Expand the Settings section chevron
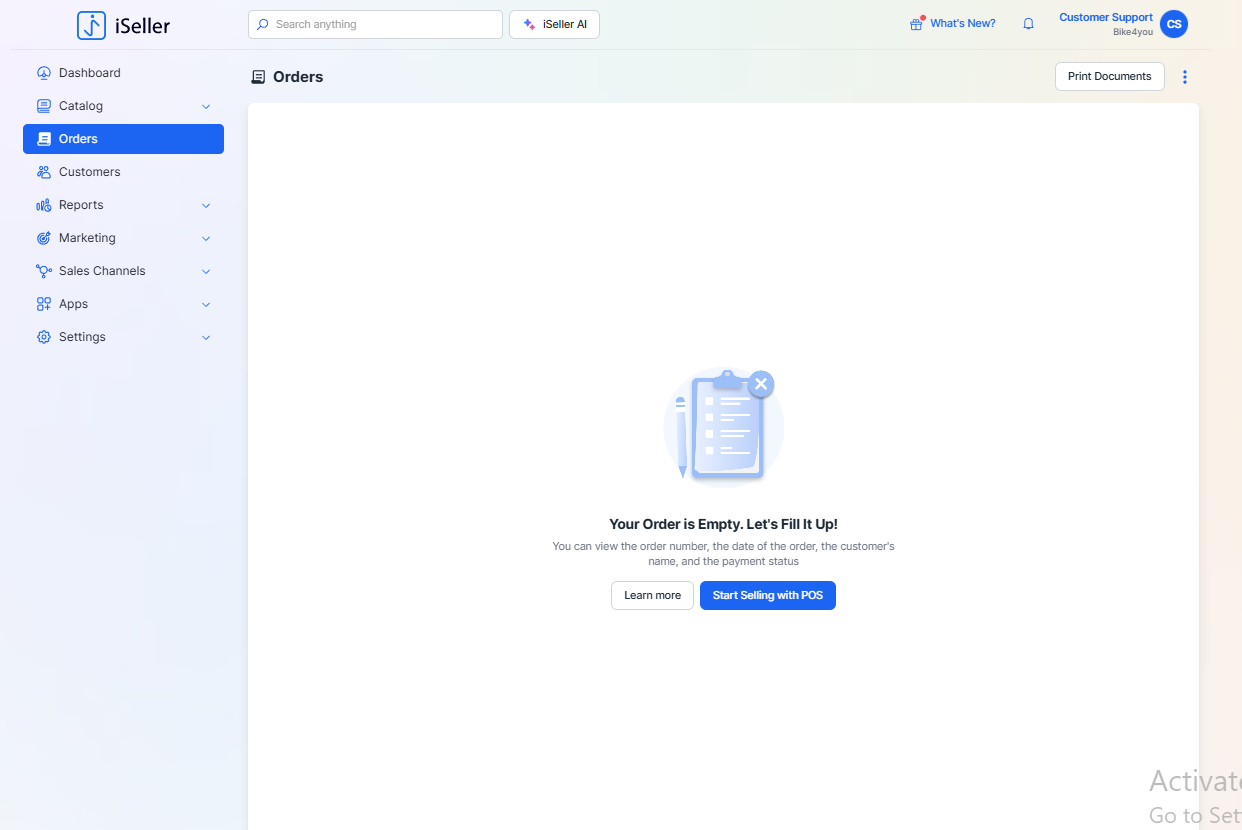Screen dimensions: 1242x830 coord(206,337)
